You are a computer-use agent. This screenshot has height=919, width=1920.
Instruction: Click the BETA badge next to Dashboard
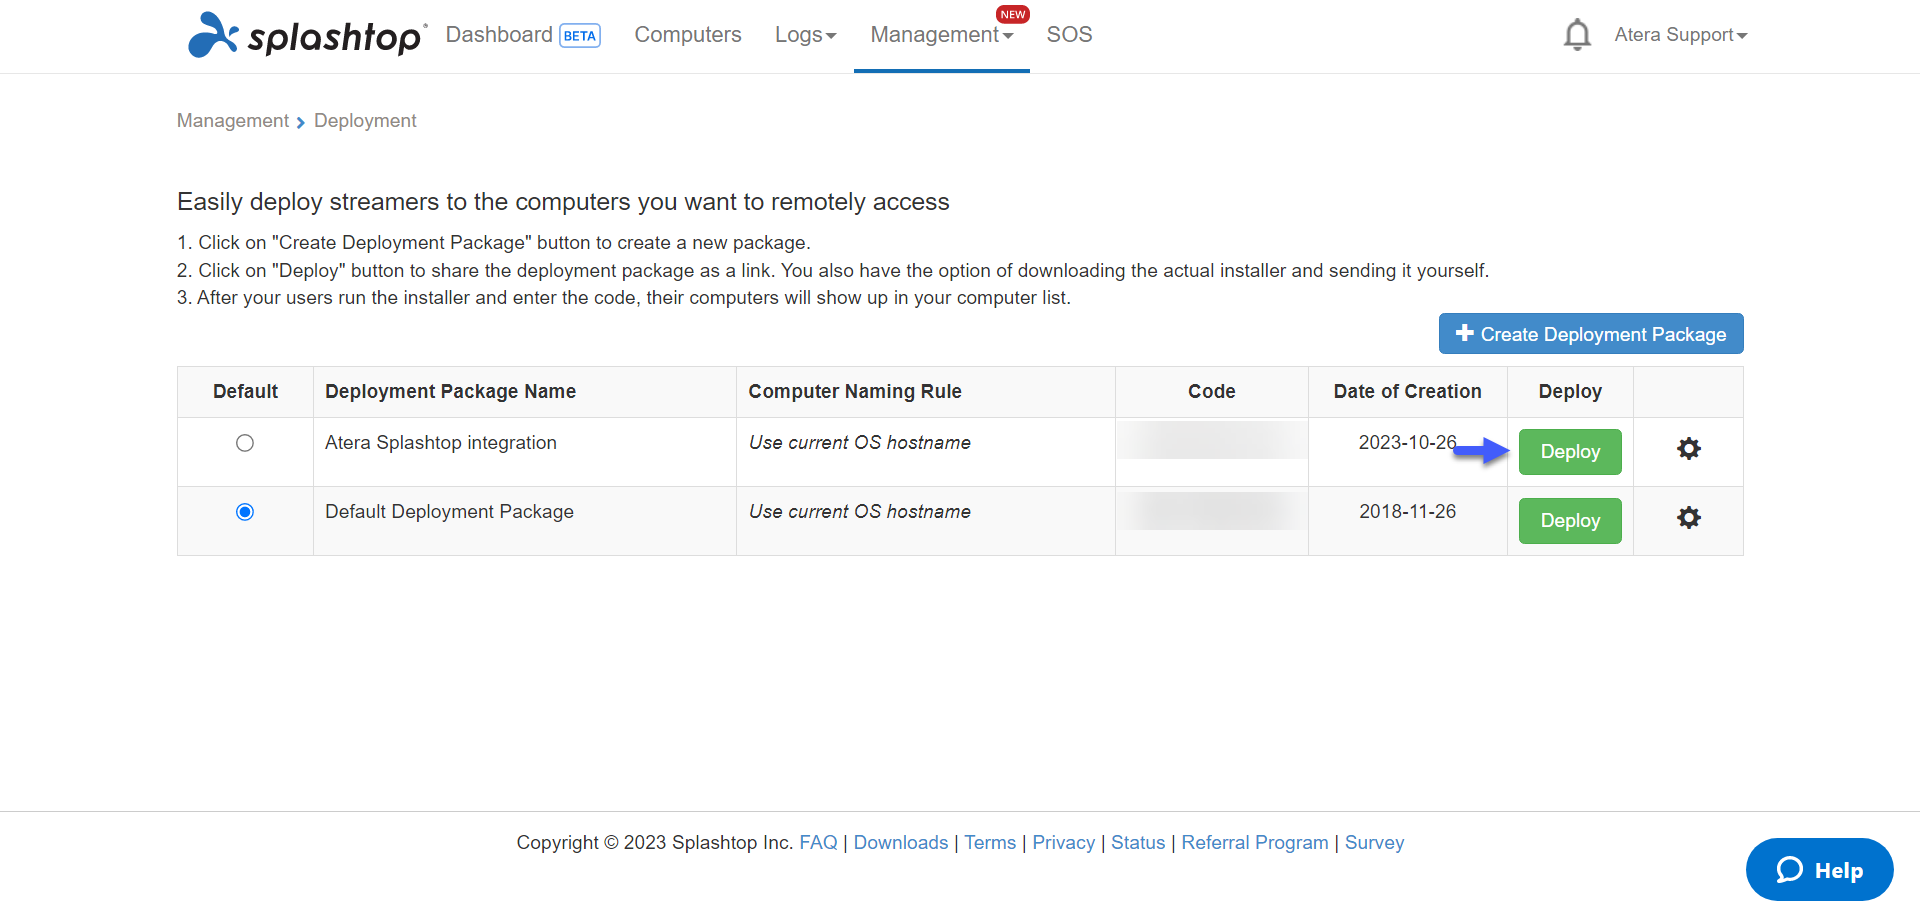tap(580, 36)
